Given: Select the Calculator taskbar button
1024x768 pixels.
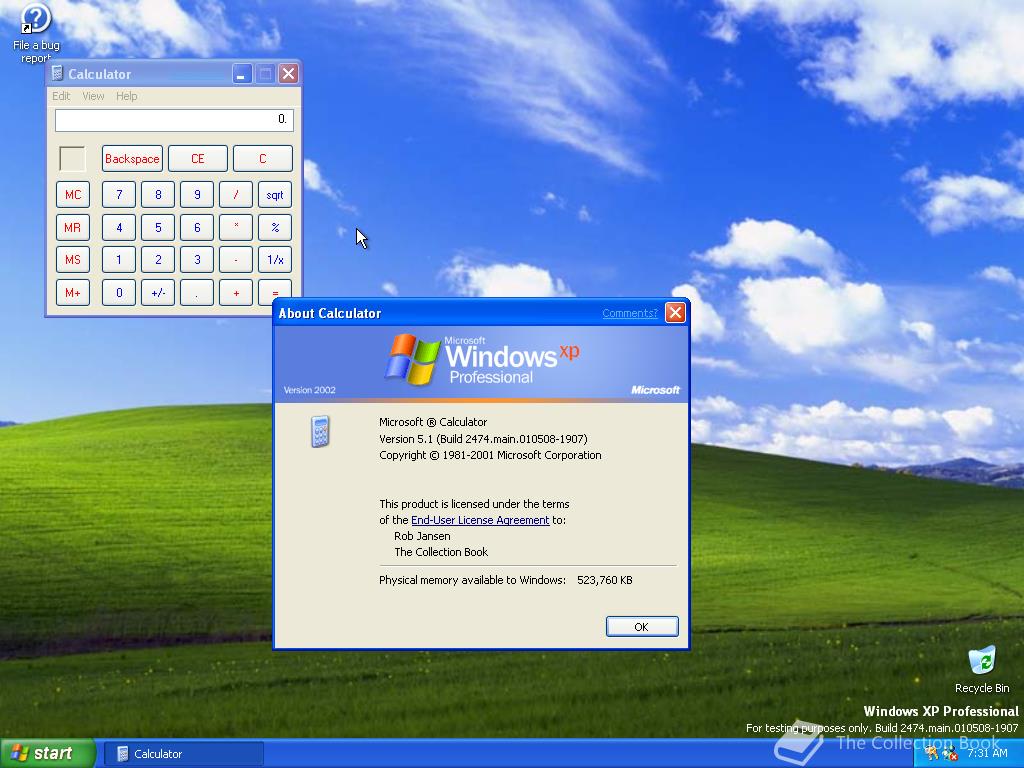Looking at the screenshot, I should pos(183,753).
